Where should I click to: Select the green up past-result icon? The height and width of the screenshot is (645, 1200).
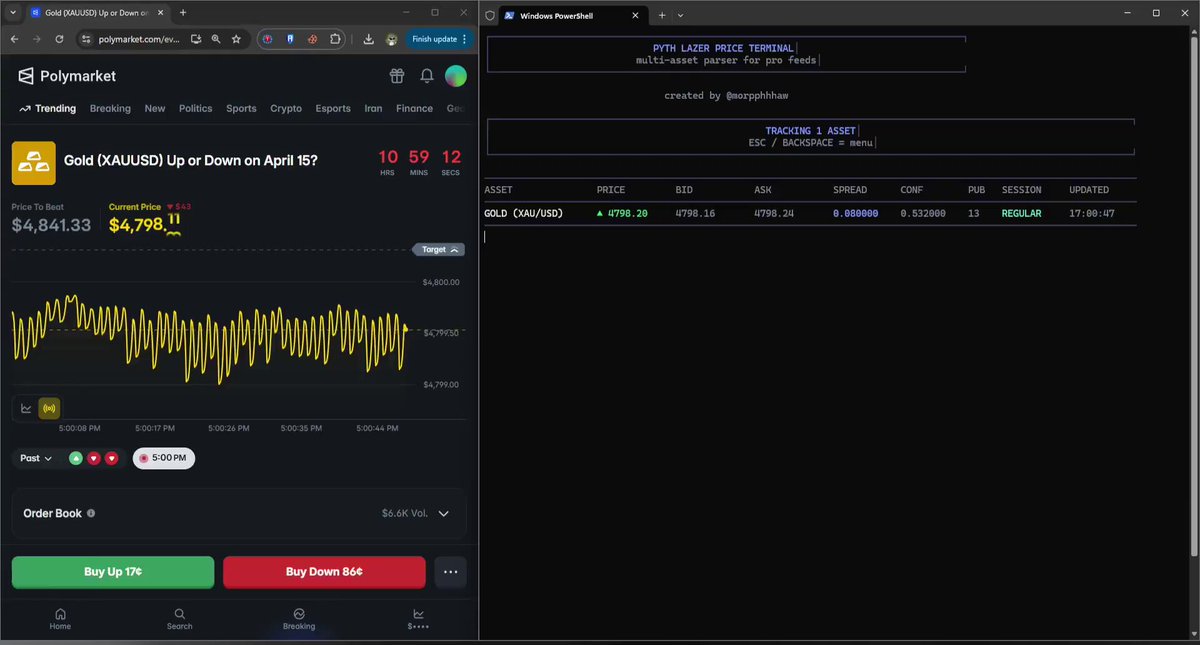76,458
